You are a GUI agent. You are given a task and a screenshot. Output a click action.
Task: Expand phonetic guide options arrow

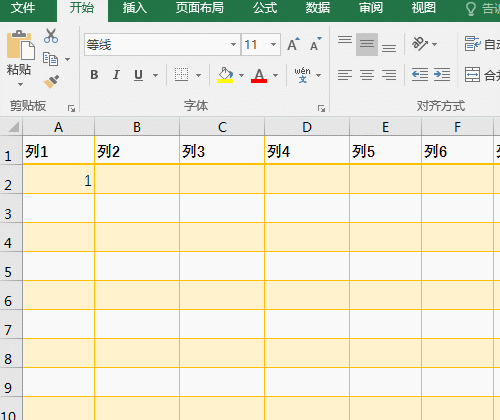tap(318, 75)
